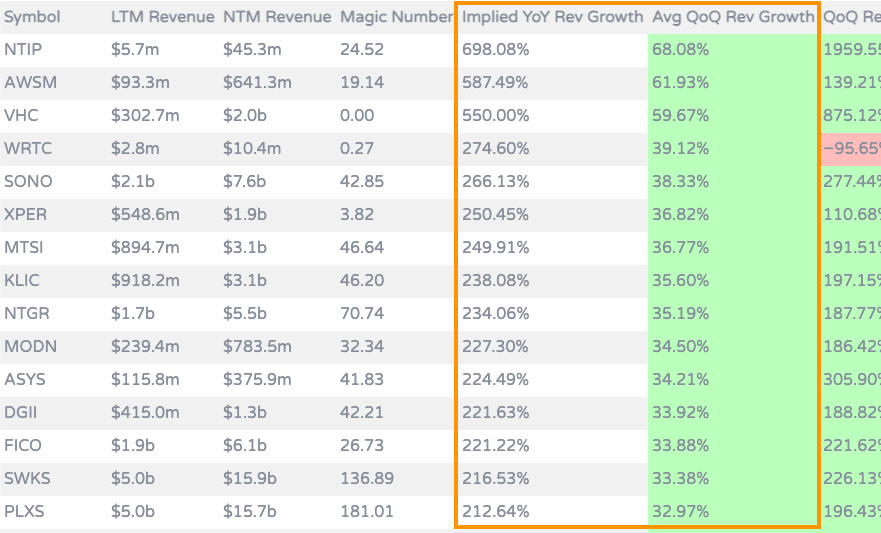Click NTIP NTM Revenue $45.3m
881x533 pixels.
click(252, 49)
